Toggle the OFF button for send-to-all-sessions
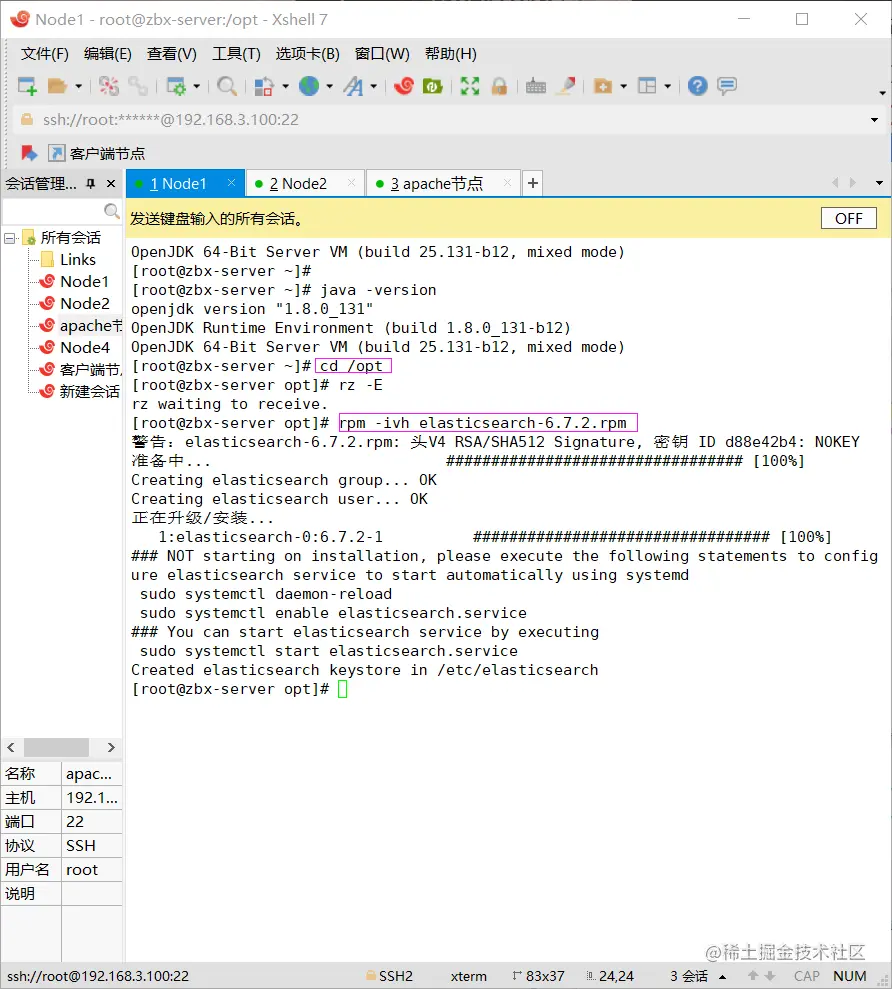 pos(848,218)
